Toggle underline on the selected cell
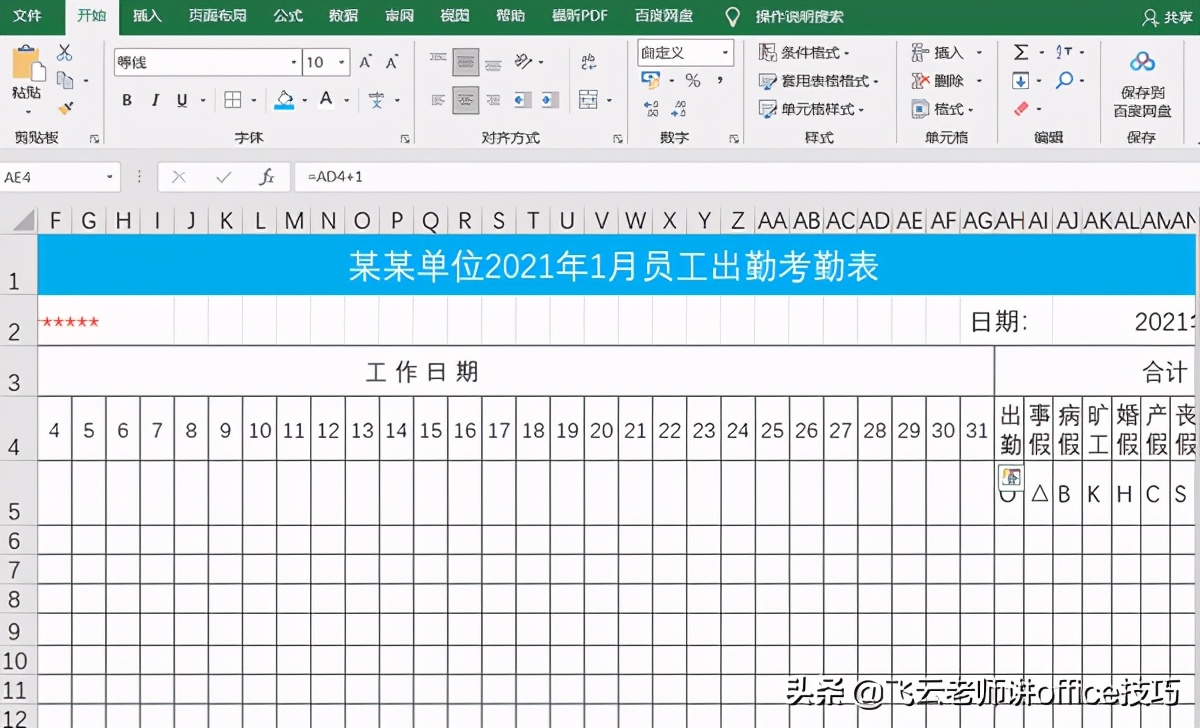Viewport: 1200px width, 728px height. point(181,99)
